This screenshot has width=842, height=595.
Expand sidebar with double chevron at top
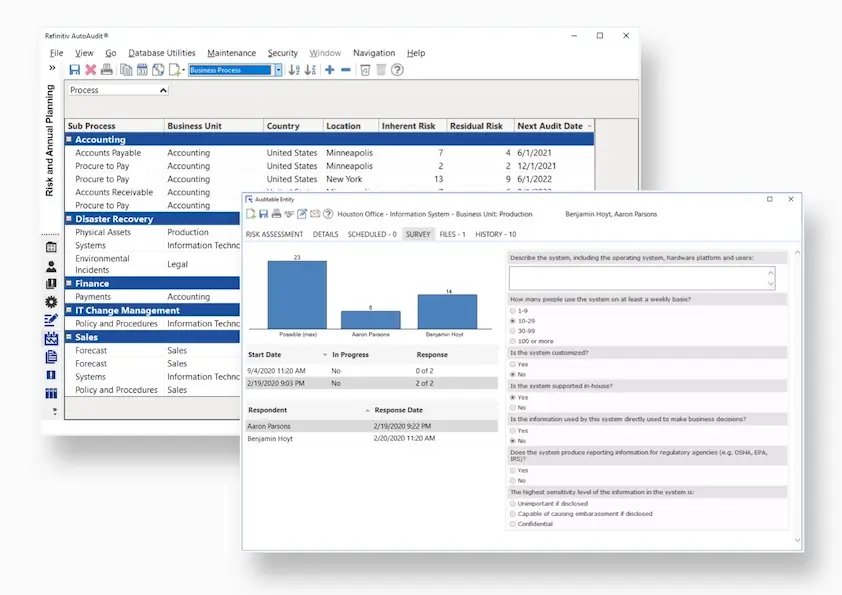coord(52,68)
